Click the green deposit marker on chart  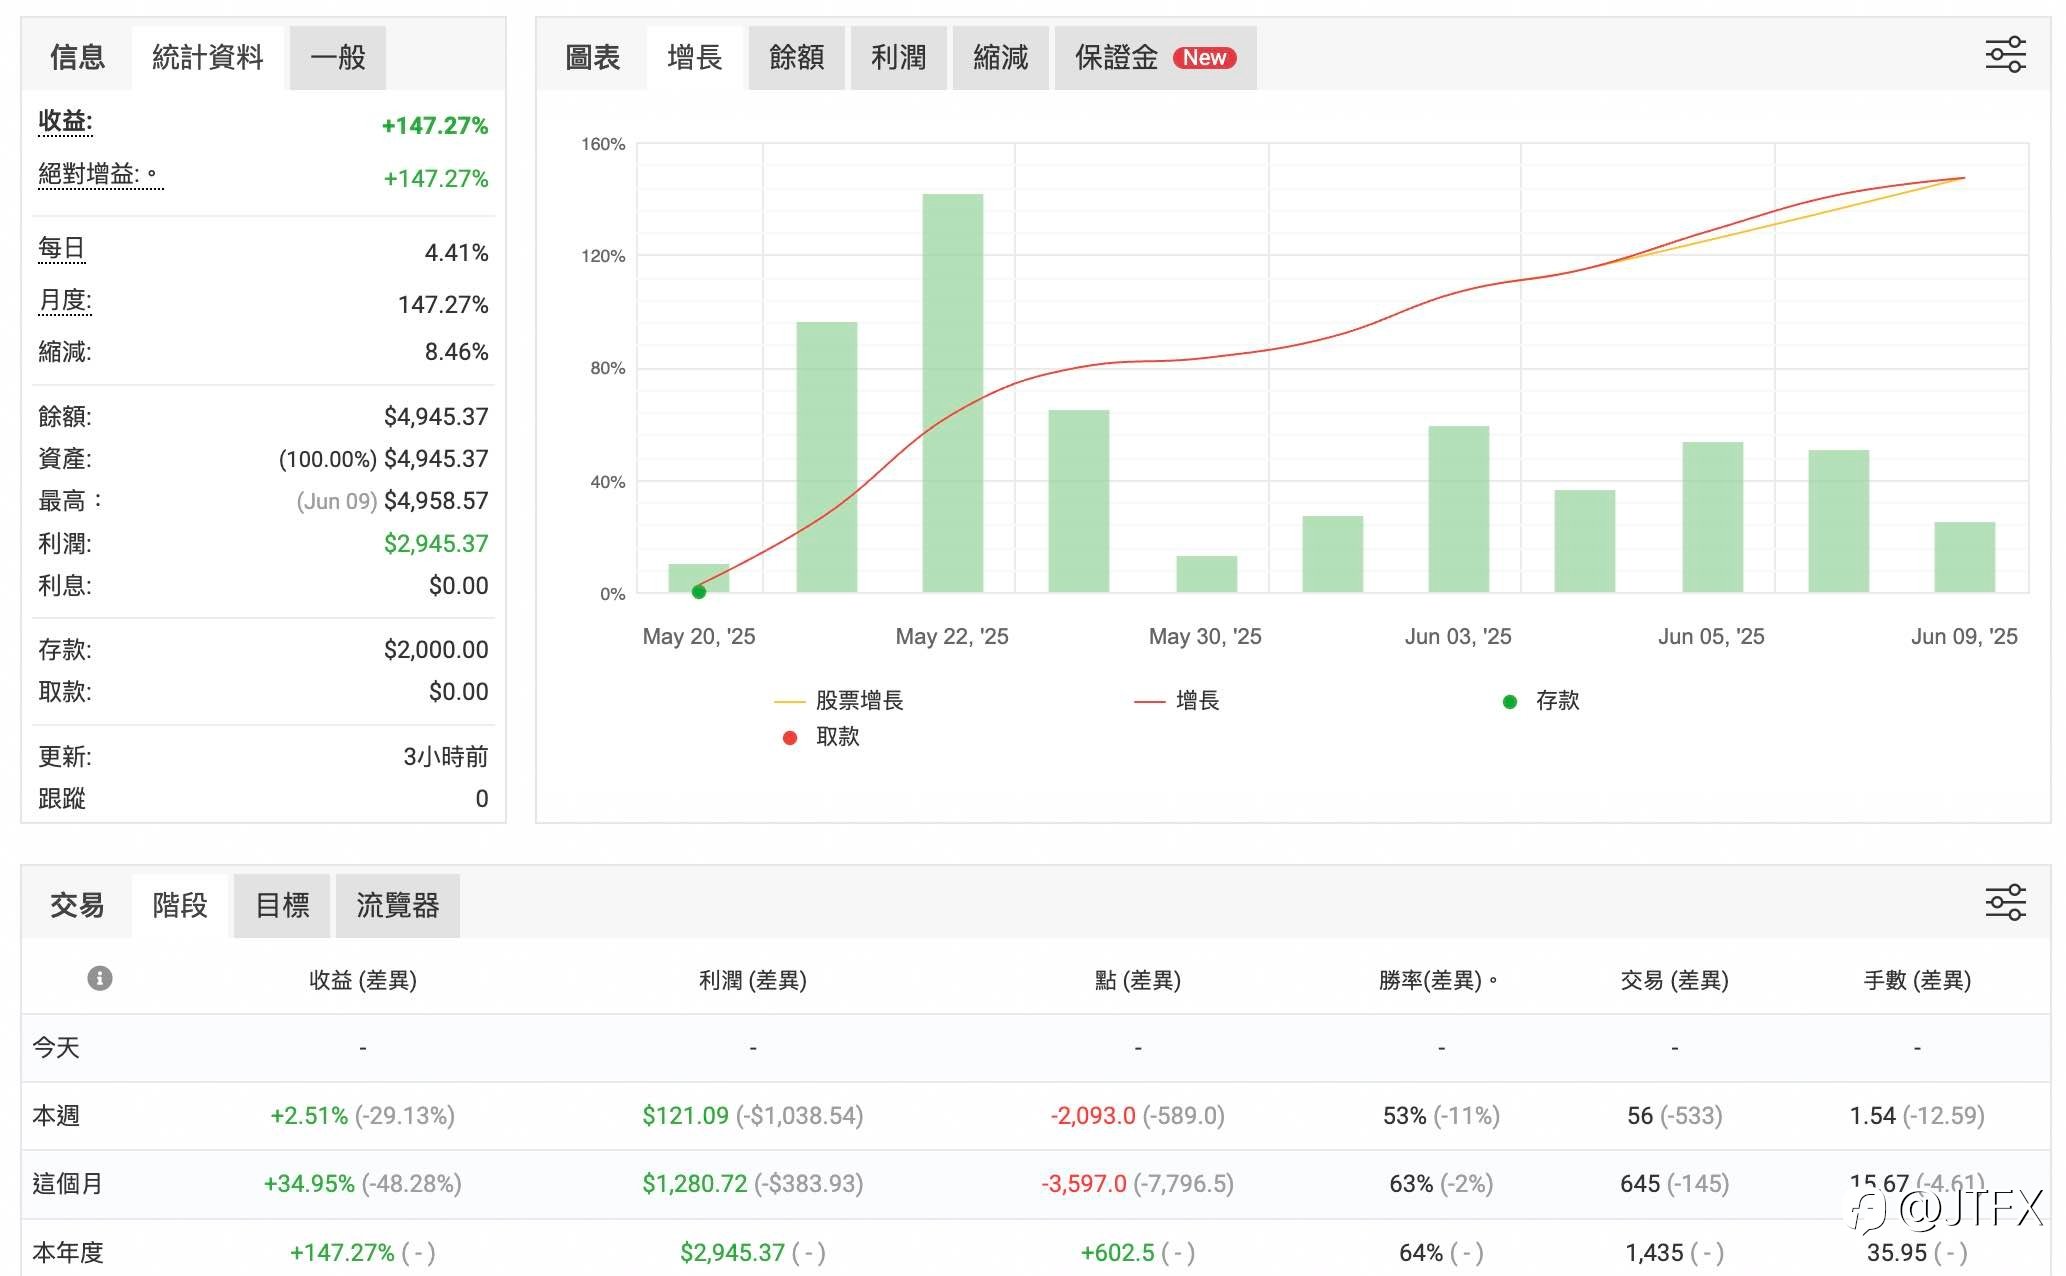tap(699, 592)
